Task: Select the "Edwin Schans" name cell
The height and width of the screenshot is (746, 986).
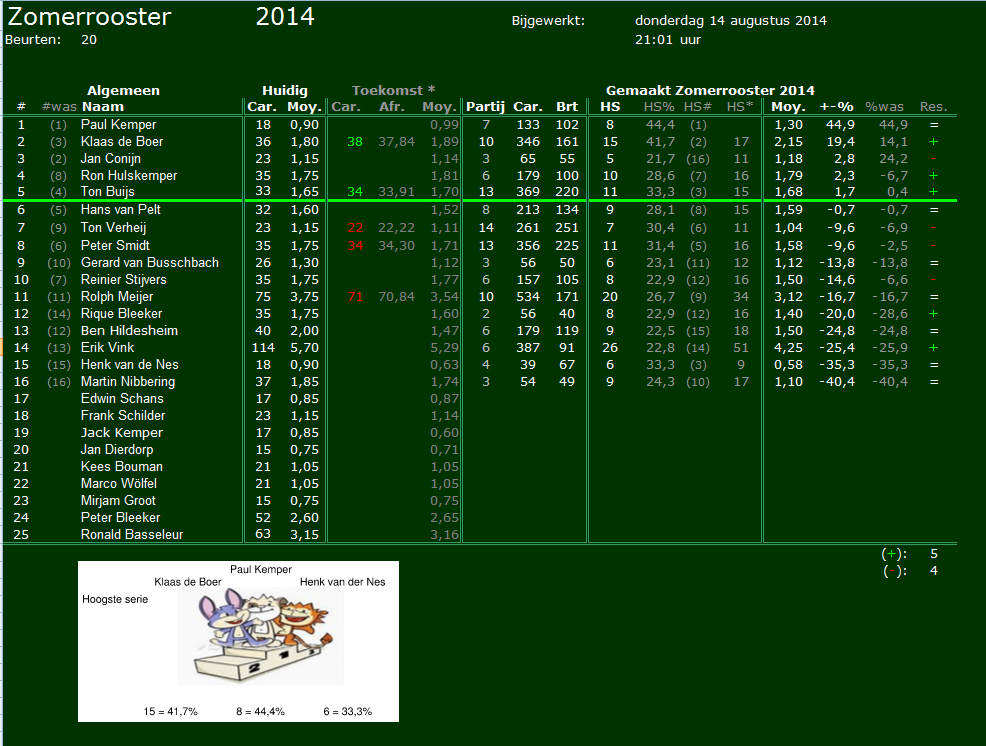Action: point(122,398)
